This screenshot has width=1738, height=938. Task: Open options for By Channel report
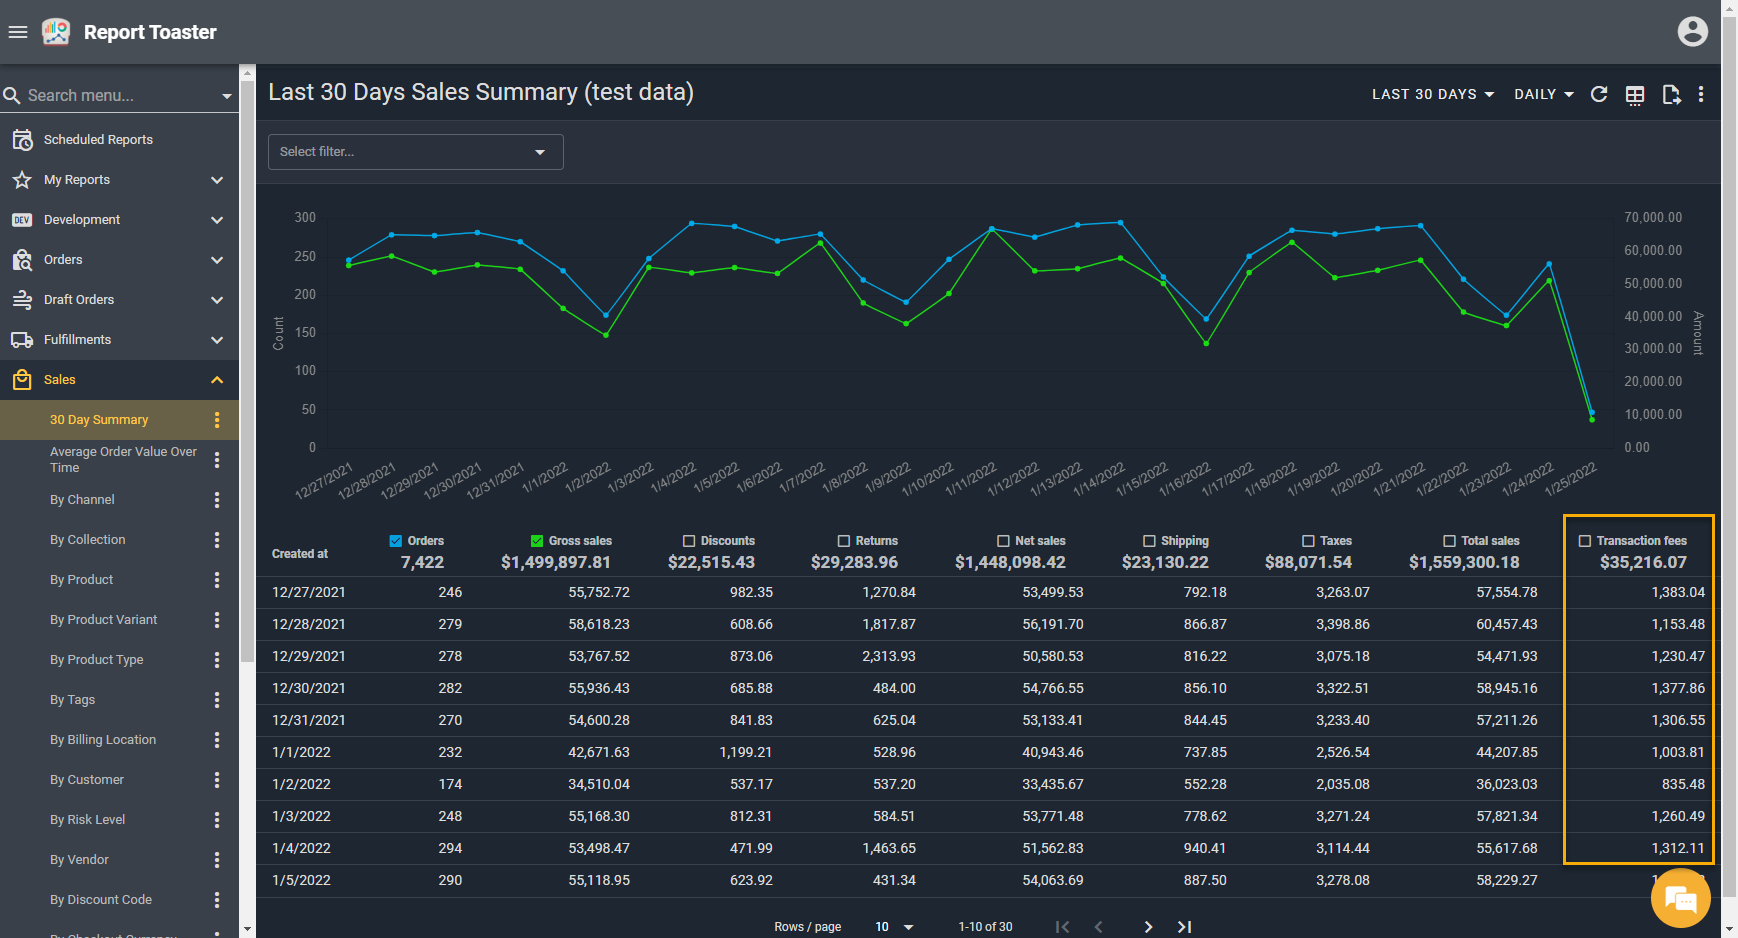[217, 500]
